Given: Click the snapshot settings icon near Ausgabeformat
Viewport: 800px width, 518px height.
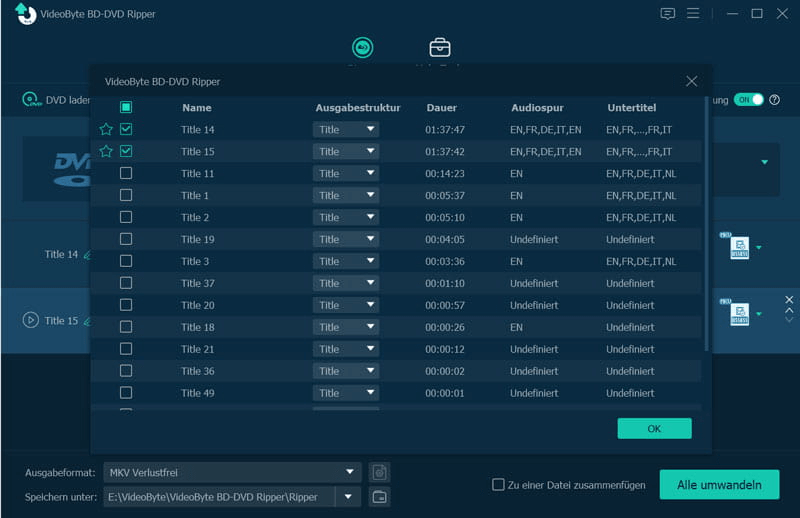Looking at the screenshot, I should click(x=379, y=473).
